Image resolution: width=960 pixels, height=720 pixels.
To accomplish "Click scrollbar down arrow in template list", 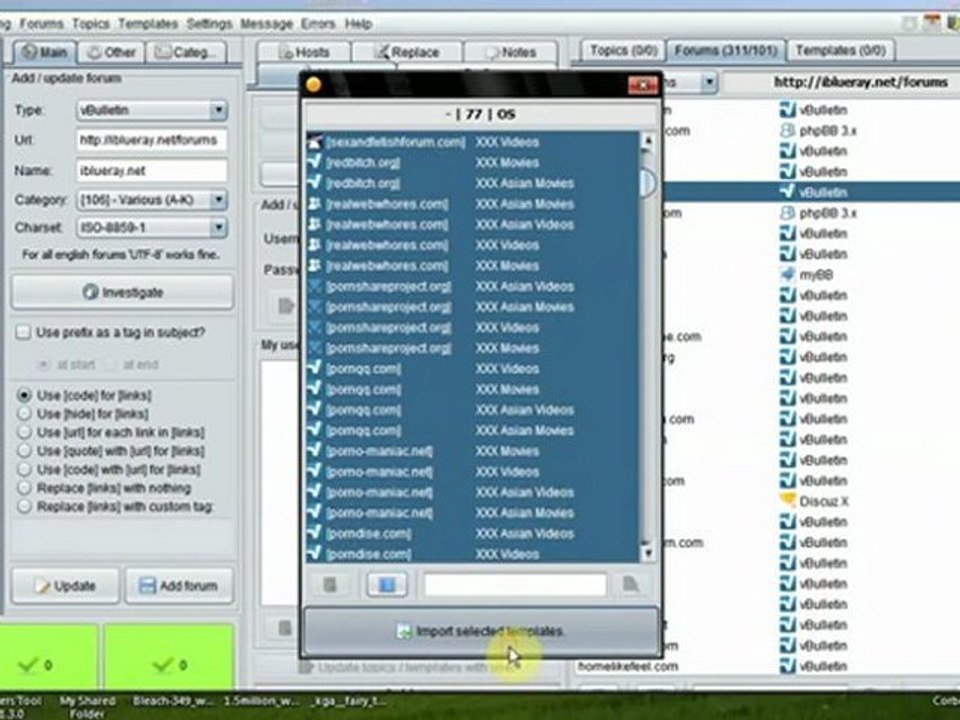I will [648, 554].
